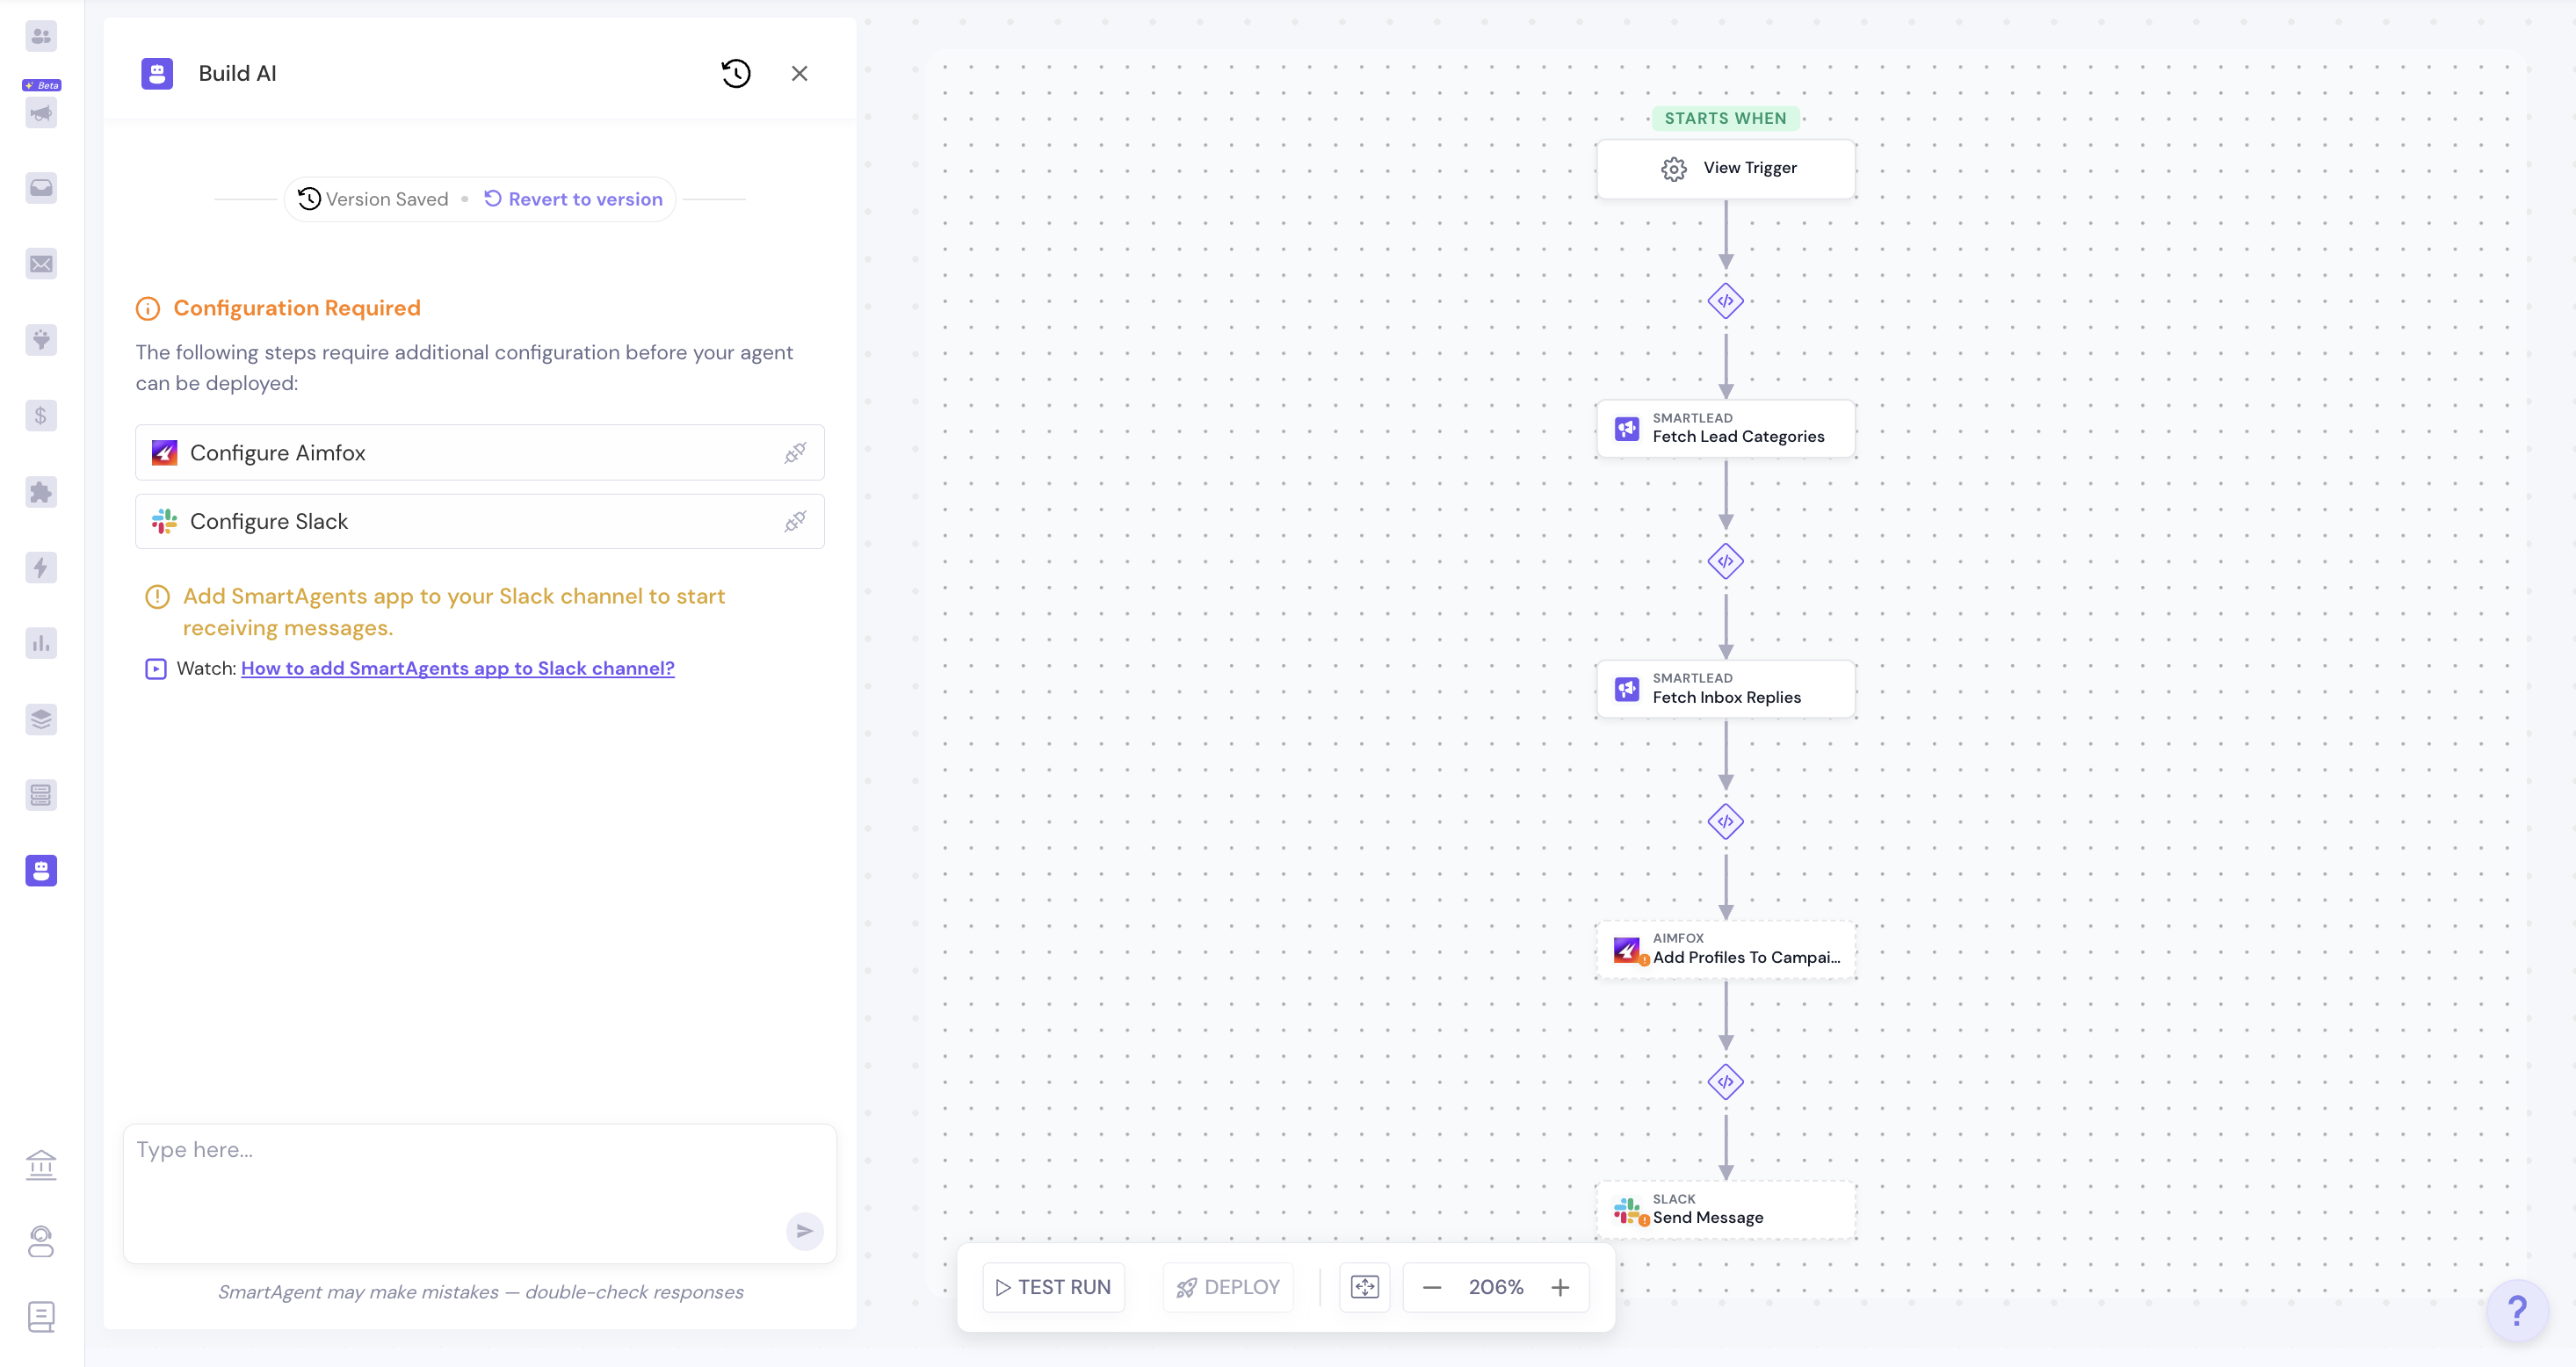Zoom in with the plus stepper
Screen dimensions: 2576x1367
pos(1560,1287)
